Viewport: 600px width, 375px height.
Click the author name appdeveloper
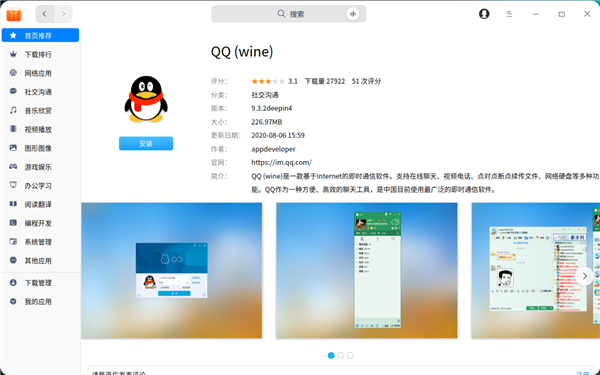pos(273,149)
